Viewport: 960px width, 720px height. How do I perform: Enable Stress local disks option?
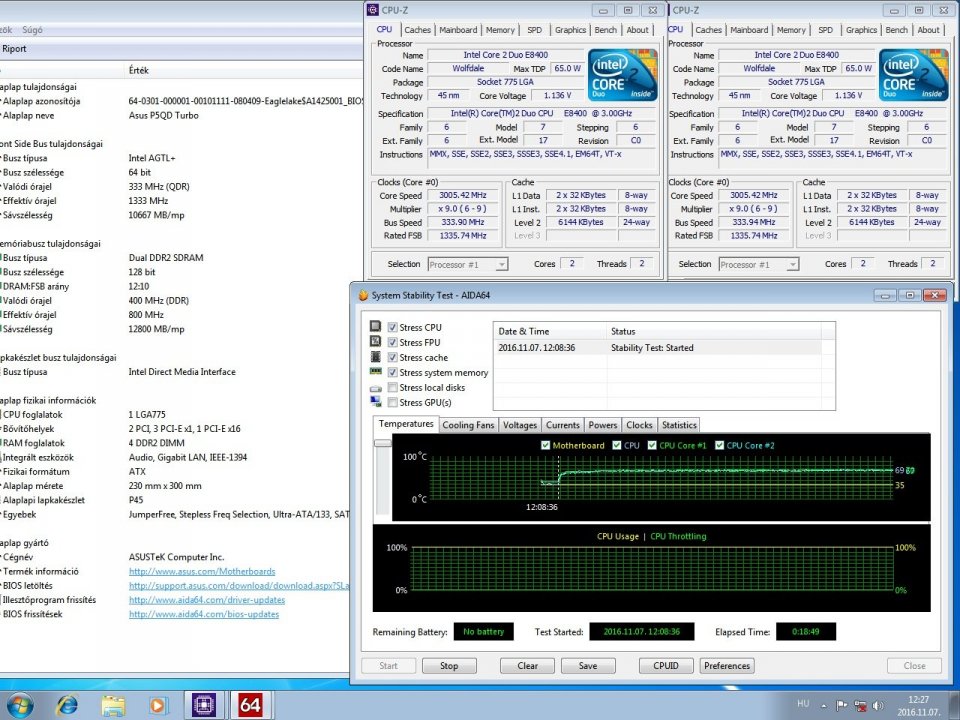pos(392,388)
